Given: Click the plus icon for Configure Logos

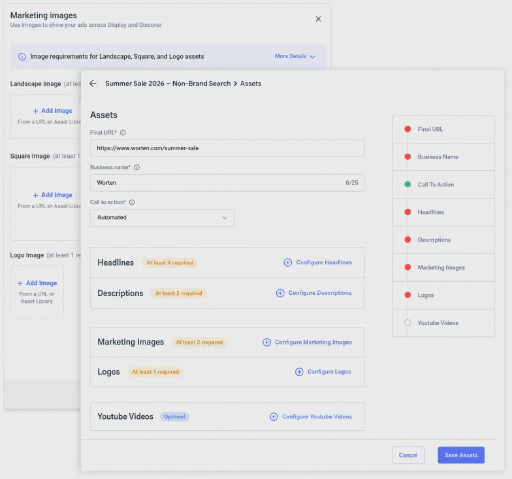Looking at the screenshot, I should coord(299,372).
